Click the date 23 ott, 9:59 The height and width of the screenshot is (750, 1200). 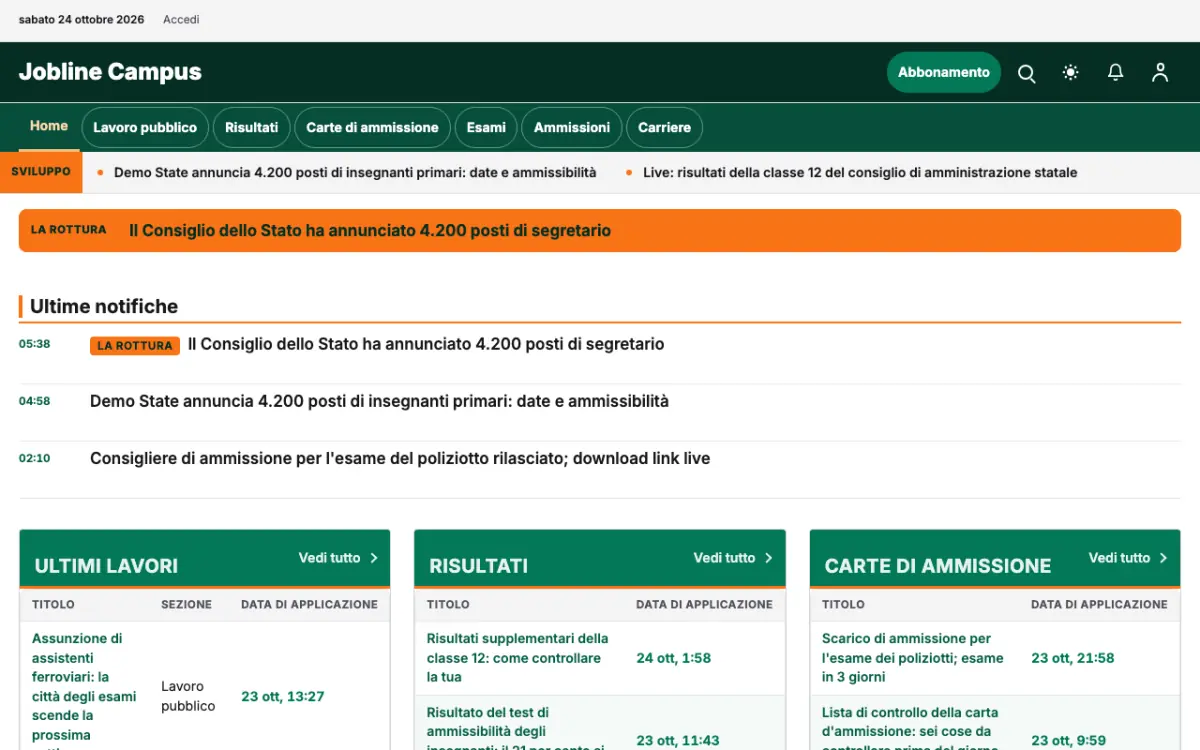coord(1069,741)
